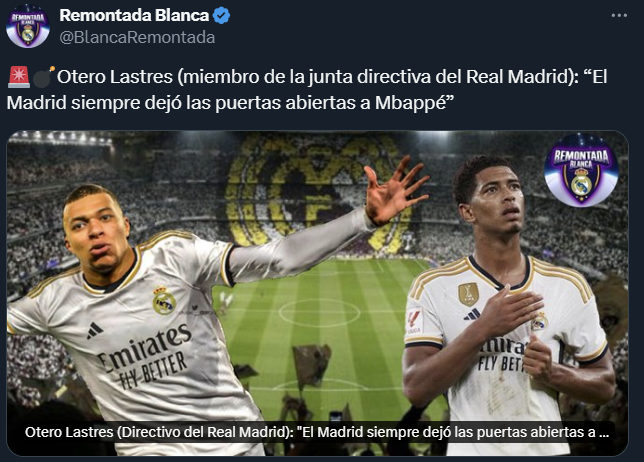Click the Emirates Fly Better text on left jersey
This screenshot has height=462, width=644.
(146, 357)
